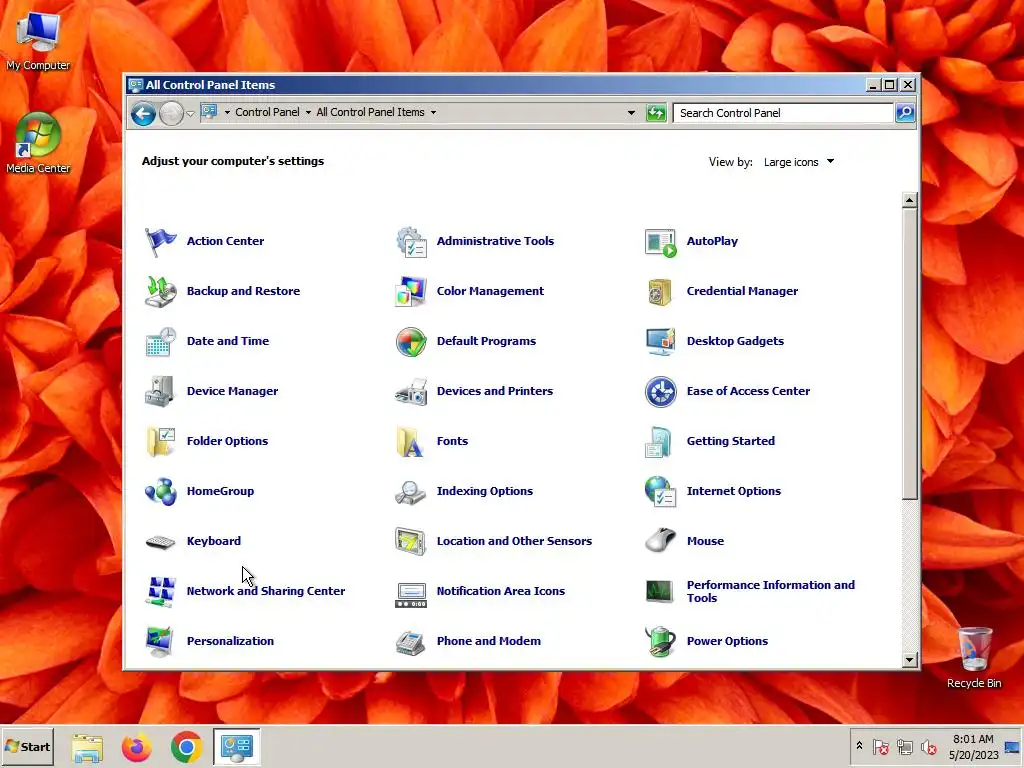This screenshot has height=768, width=1024.
Task: Show hidden tray icons arrow
Action: [x=859, y=746]
